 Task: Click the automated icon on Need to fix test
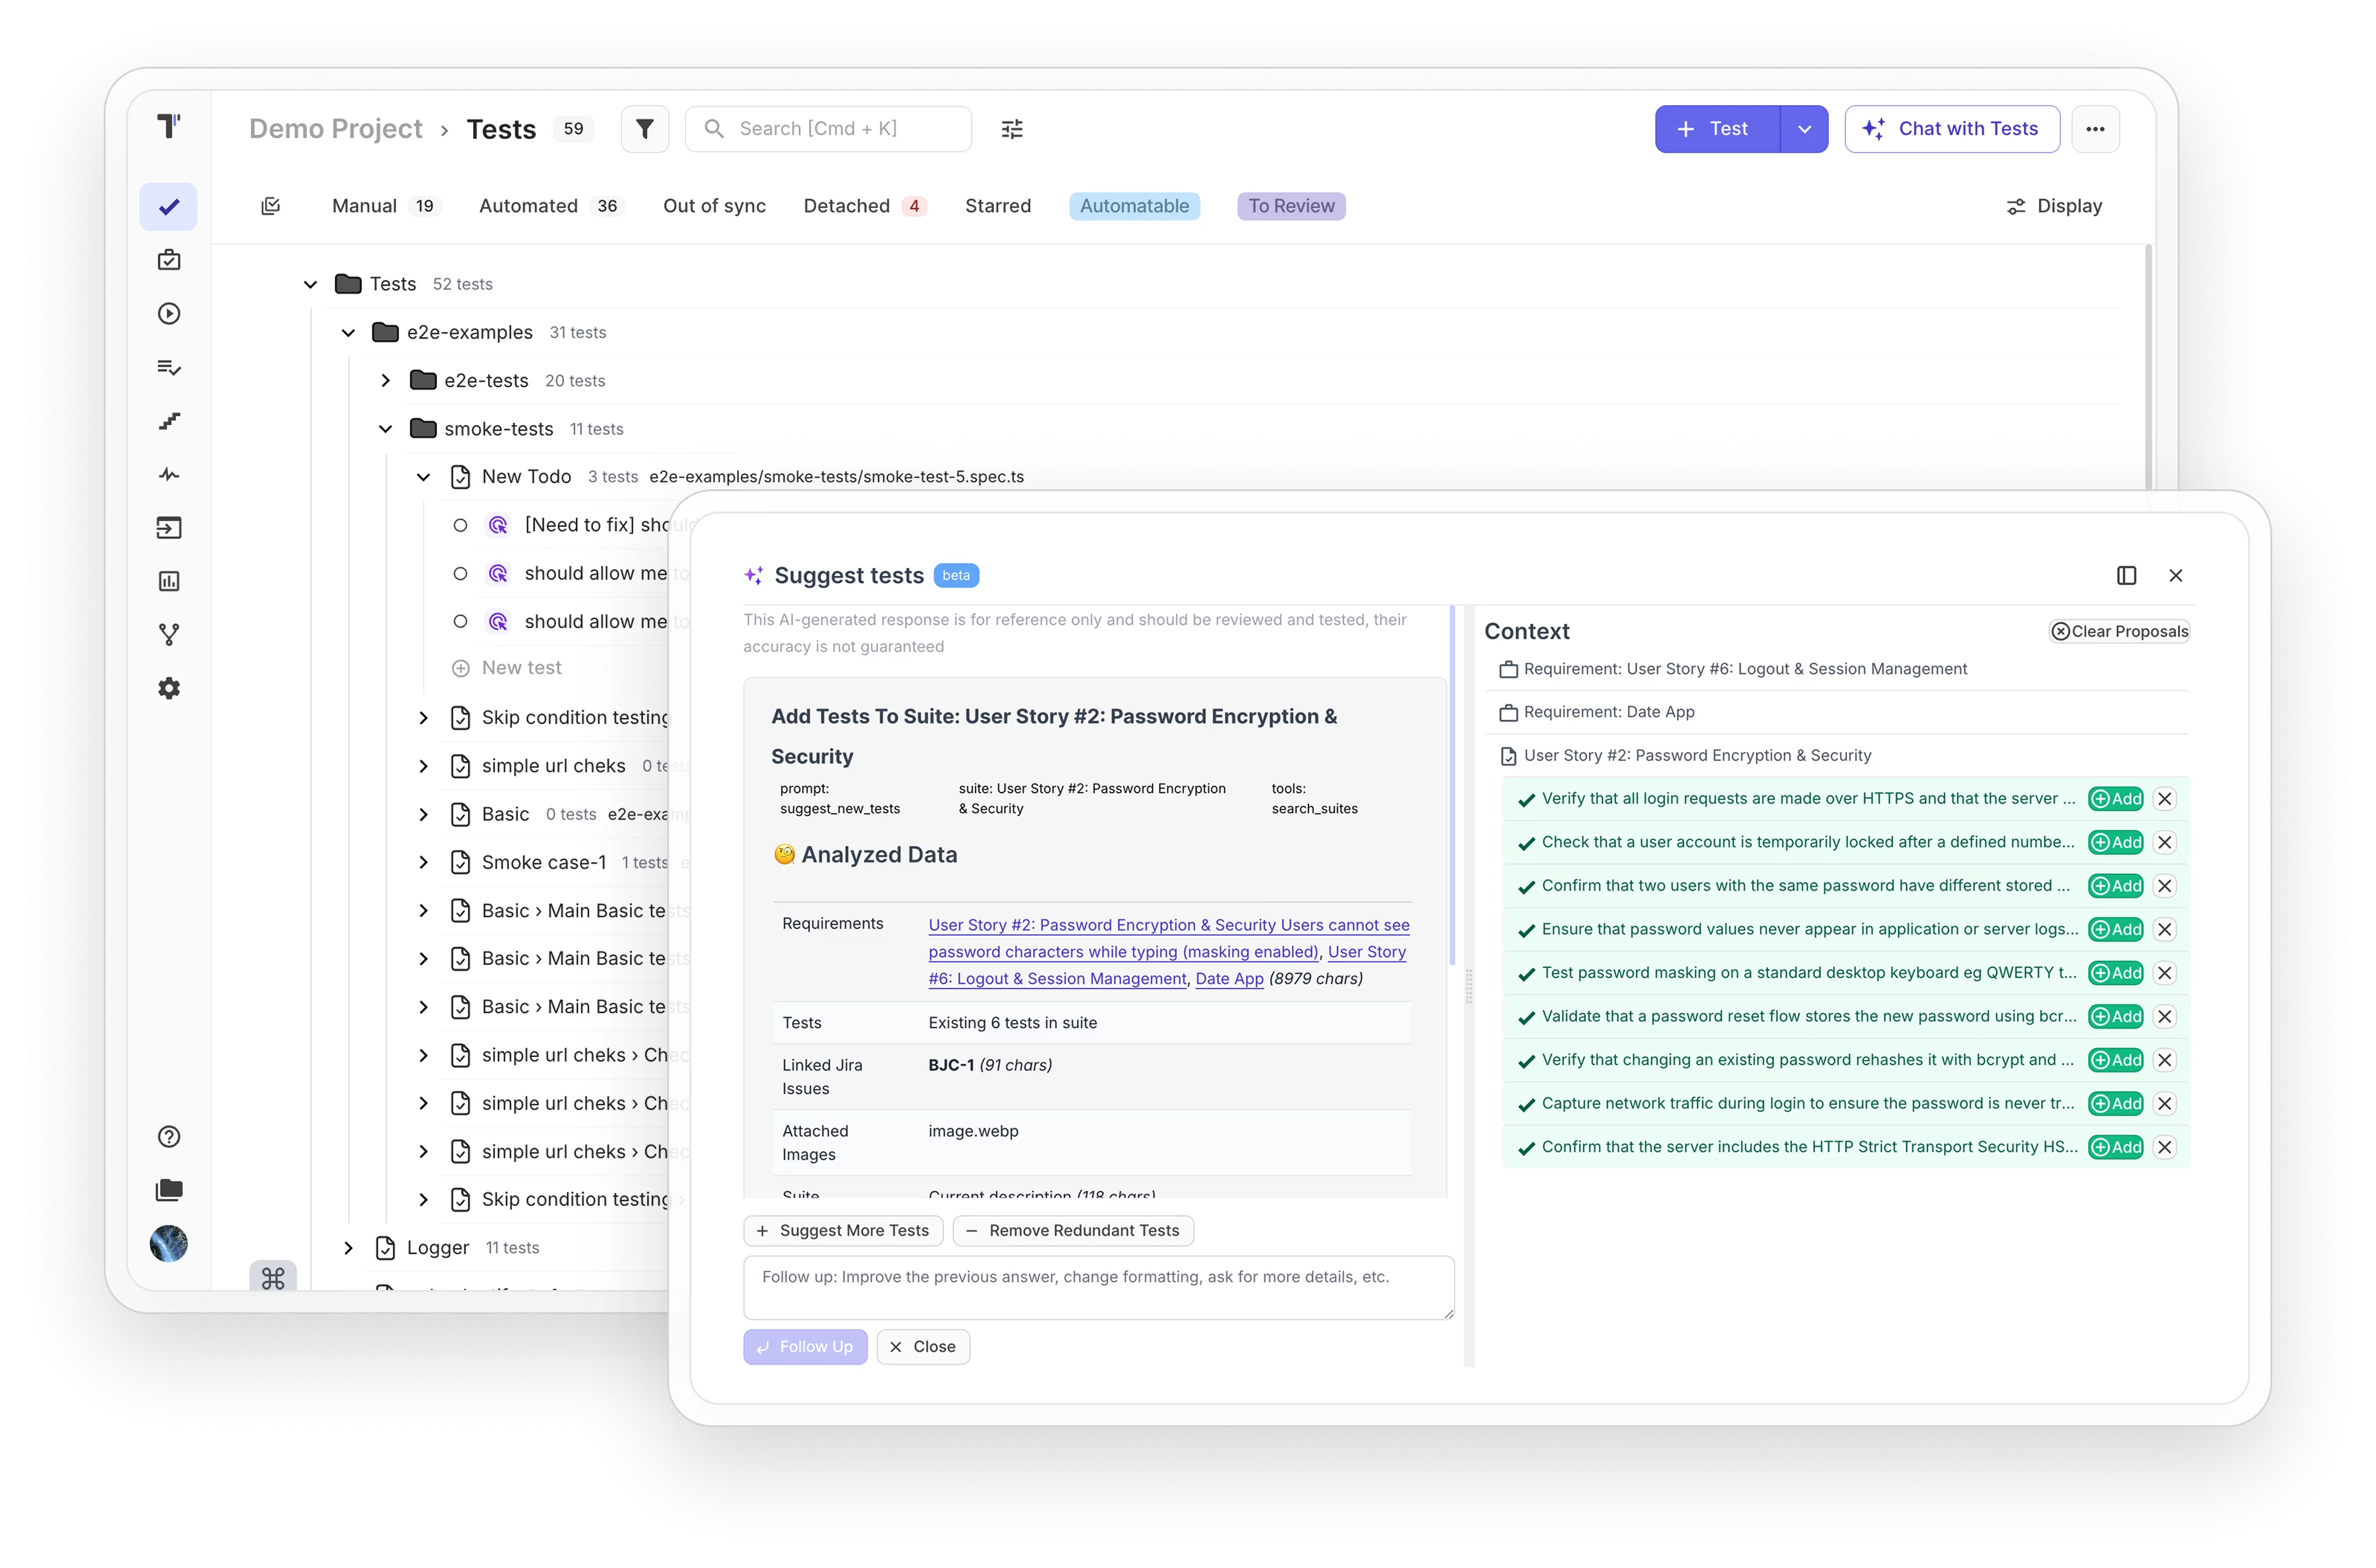[498, 525]
